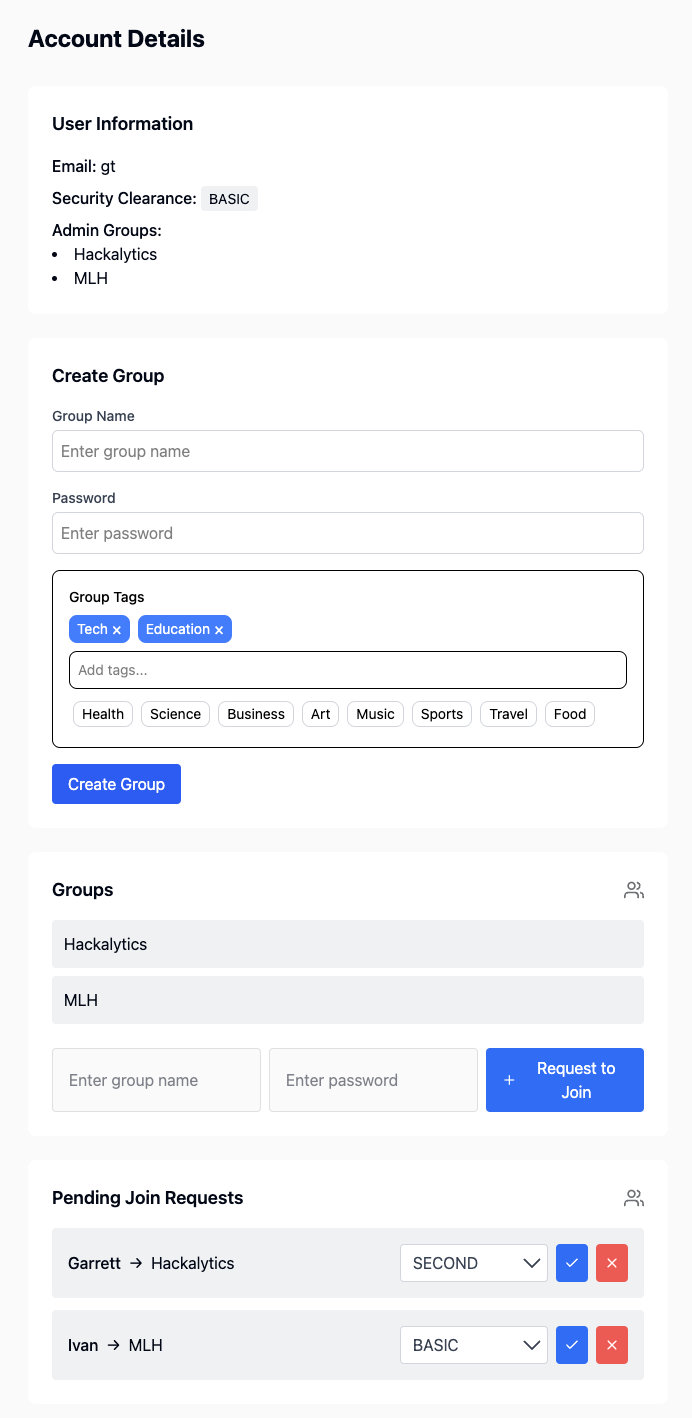Click Request to Join button

[x=564, y=1080]
